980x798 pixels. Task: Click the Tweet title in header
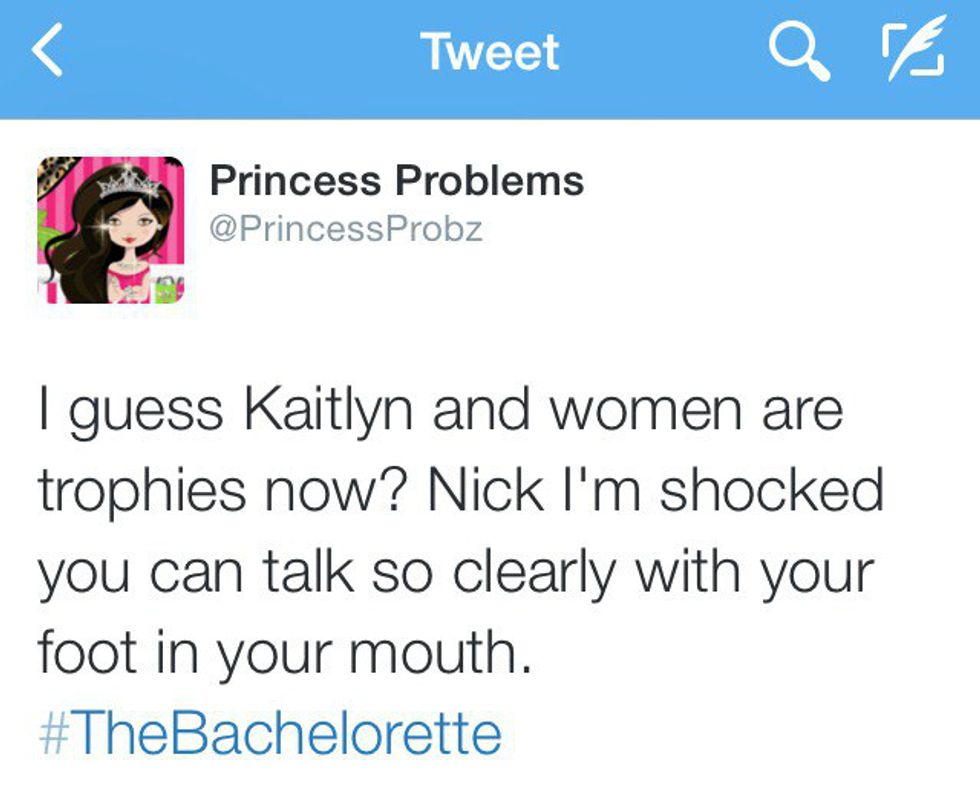pos(489,51)
